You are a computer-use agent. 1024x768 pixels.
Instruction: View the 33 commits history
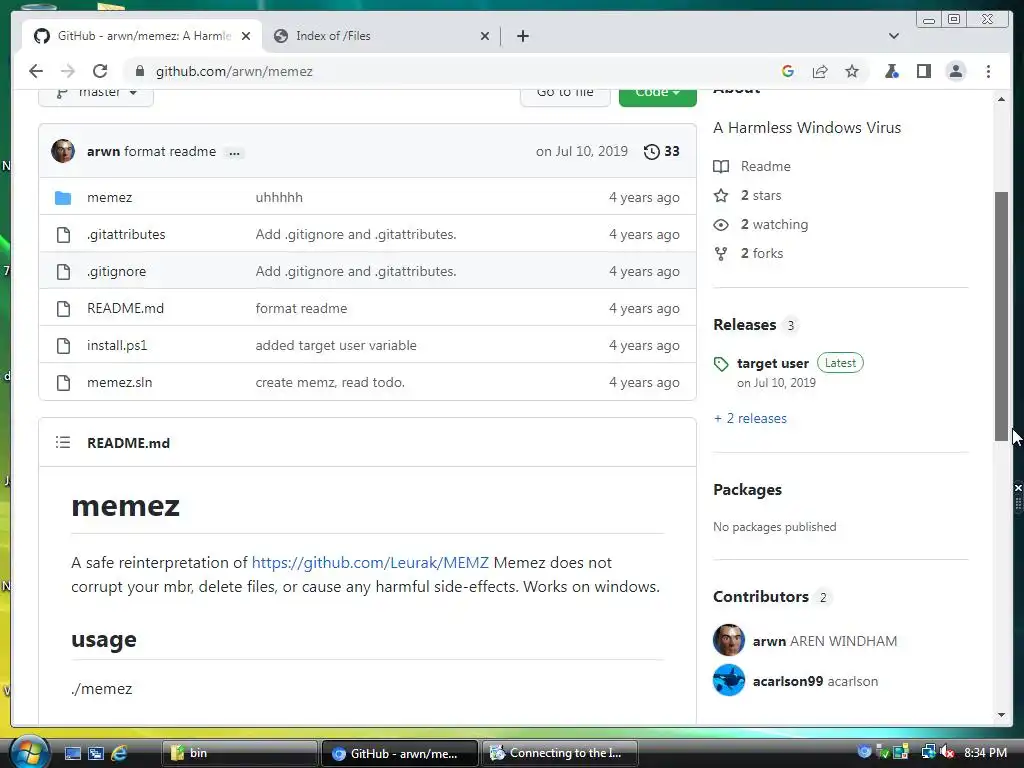point(662,152)
